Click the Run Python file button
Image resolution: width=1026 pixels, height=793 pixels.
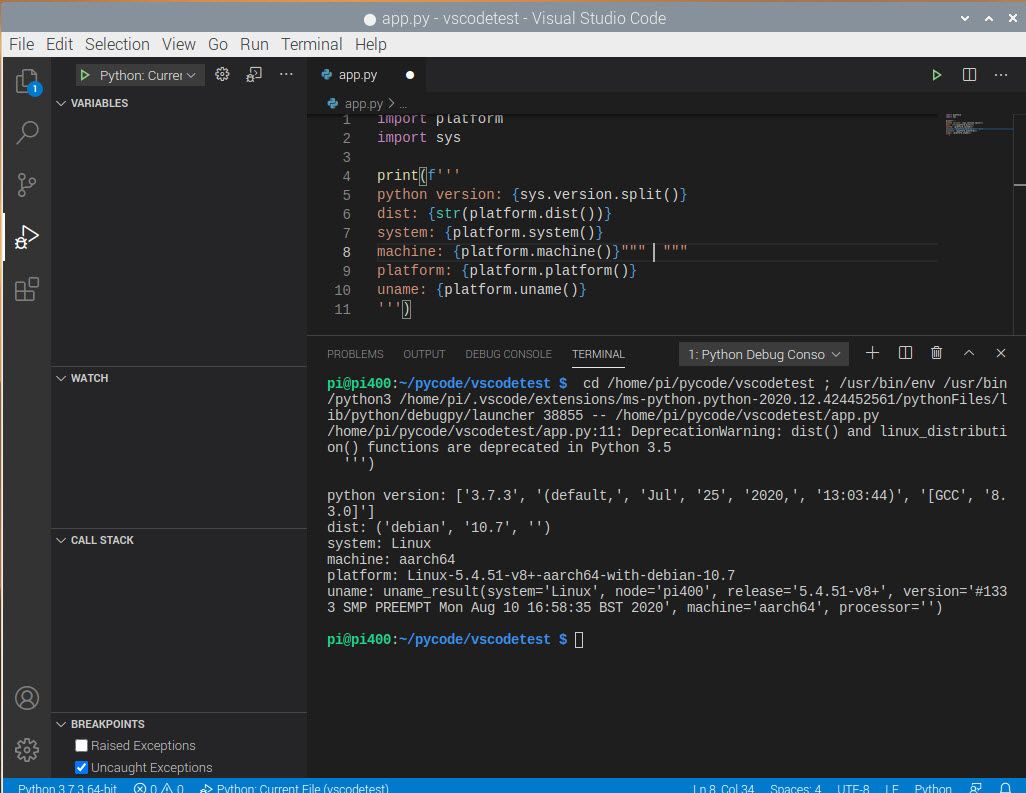[936, 75]
